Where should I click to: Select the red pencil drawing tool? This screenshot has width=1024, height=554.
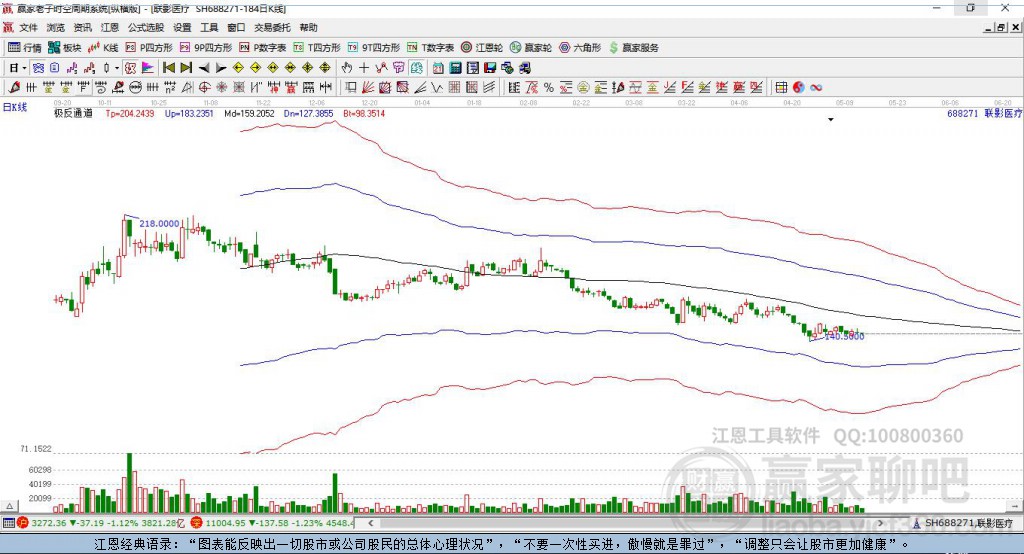[x=14, y=87]
